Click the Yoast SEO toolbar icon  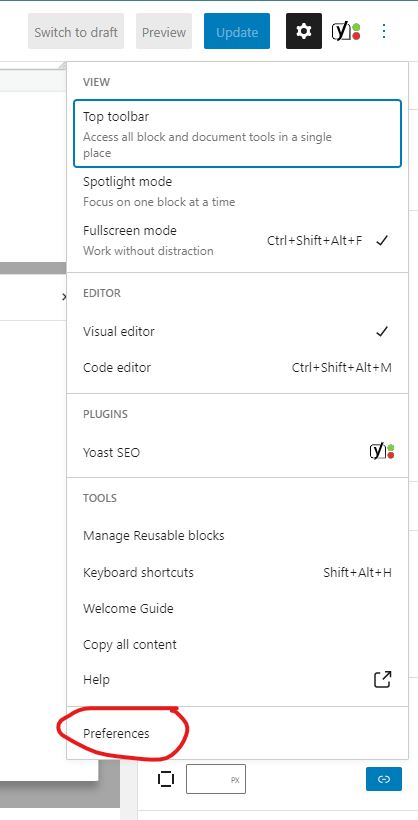point(346,31)
